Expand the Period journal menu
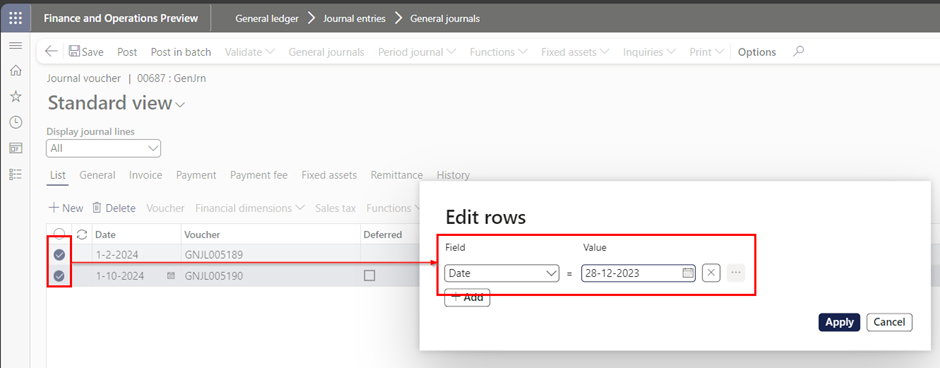940x368 pixels. (417, 52)
